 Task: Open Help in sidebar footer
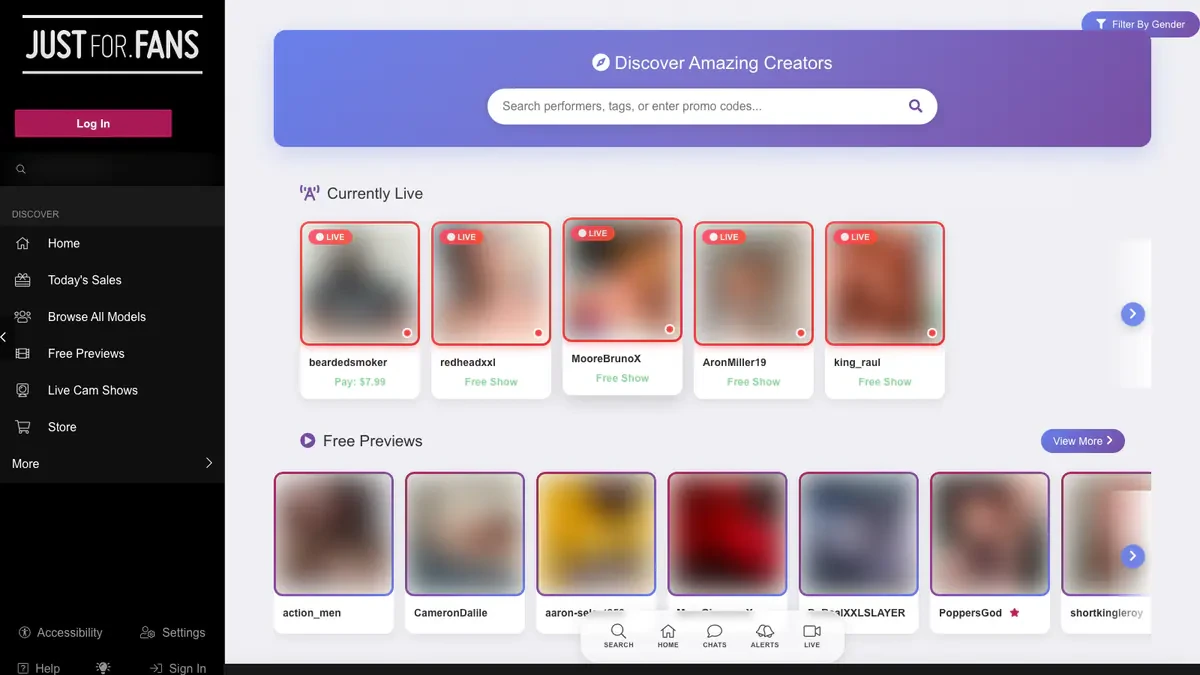[x=39, y=668]
